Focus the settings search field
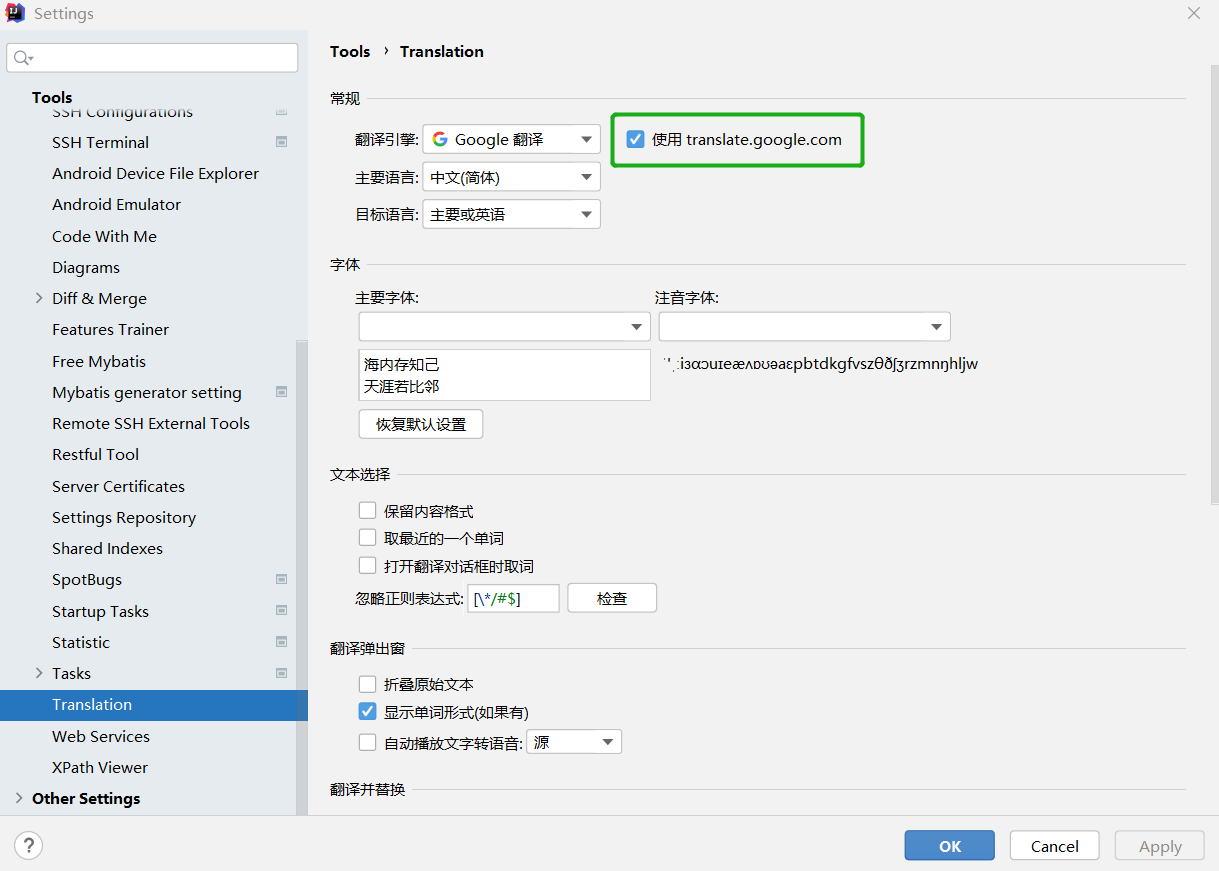 [x=152, y=58]
